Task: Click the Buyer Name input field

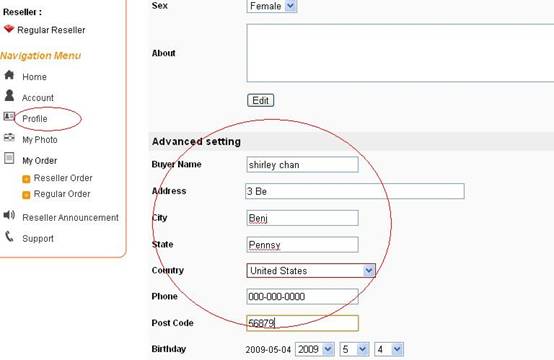Action: [302, 165]
